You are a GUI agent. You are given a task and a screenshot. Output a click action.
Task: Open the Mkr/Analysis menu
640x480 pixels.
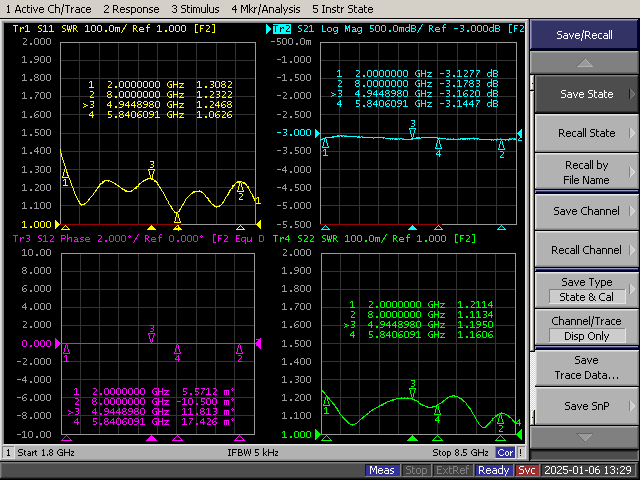click(x=265, y=8)
